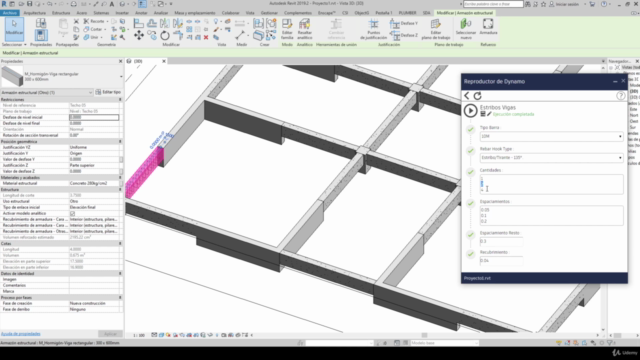640x360 pixels.
Task: Click the Recubrimiento input field
Action: [501, 260]
